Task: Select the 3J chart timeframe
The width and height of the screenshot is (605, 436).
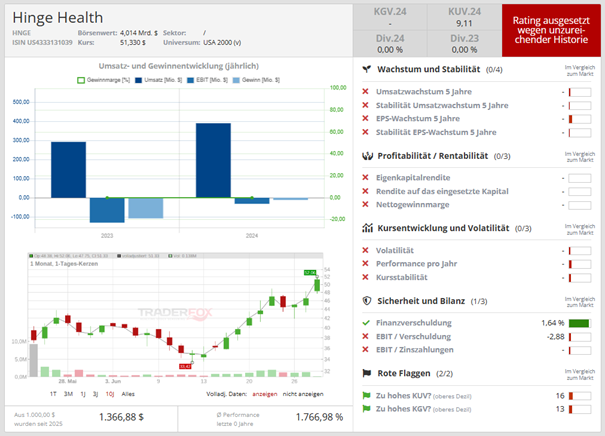Action: pyautogui.click(x=95, y=394)
